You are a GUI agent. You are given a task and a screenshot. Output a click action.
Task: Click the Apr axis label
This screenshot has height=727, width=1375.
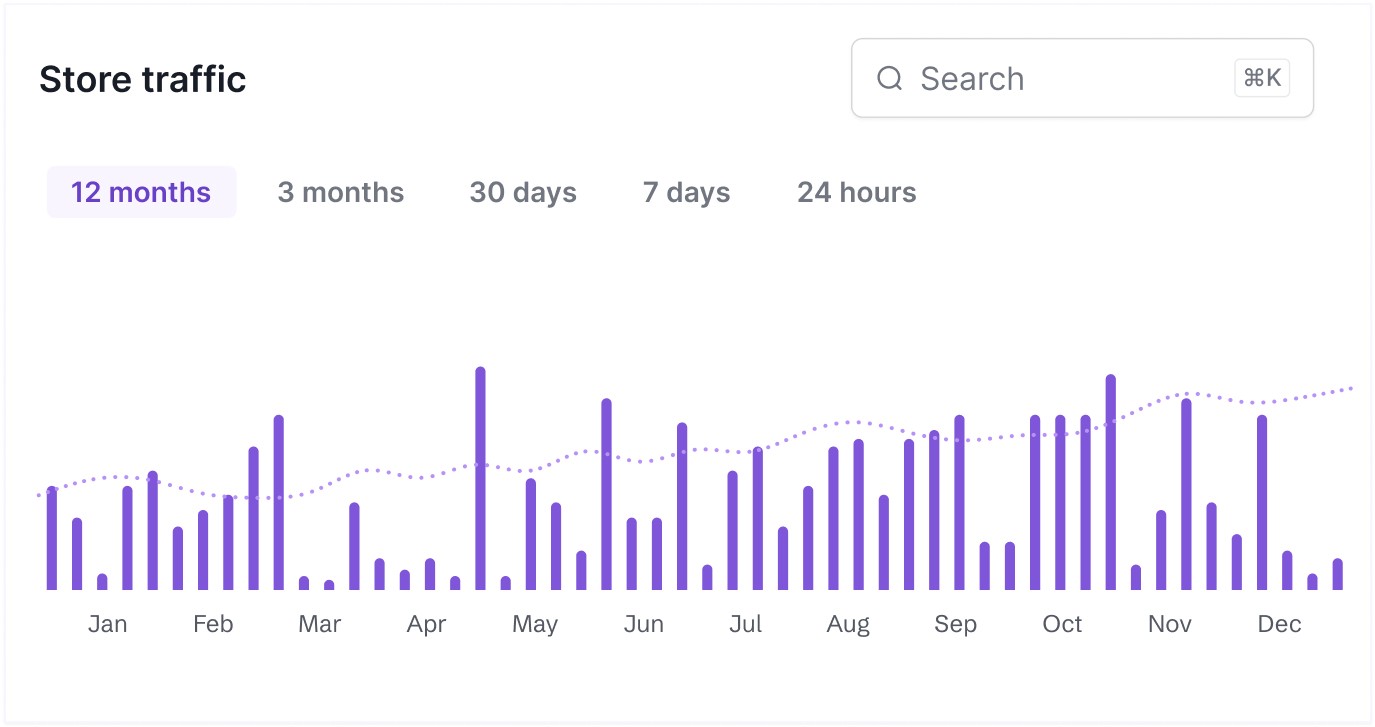coord(426,624)
